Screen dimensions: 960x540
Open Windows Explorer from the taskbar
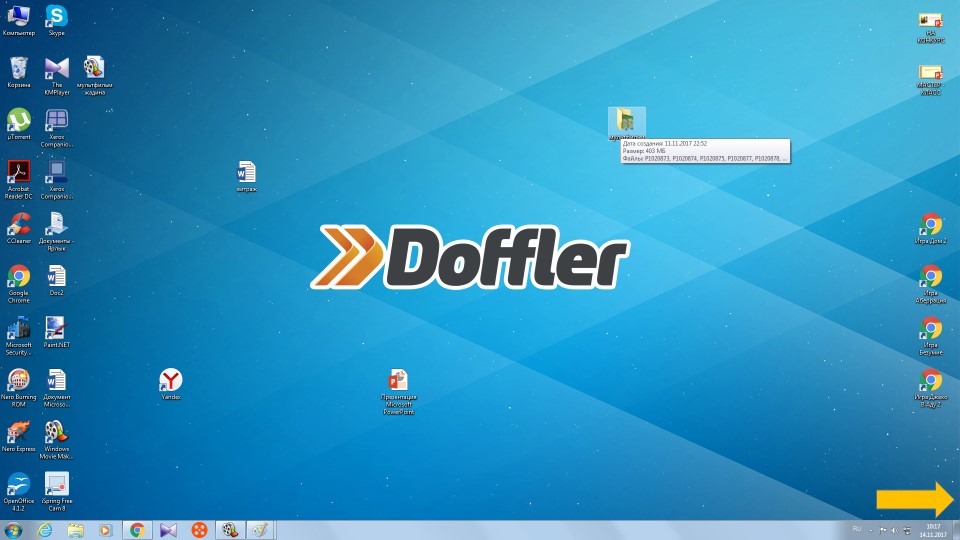click(x=75, y=530)
